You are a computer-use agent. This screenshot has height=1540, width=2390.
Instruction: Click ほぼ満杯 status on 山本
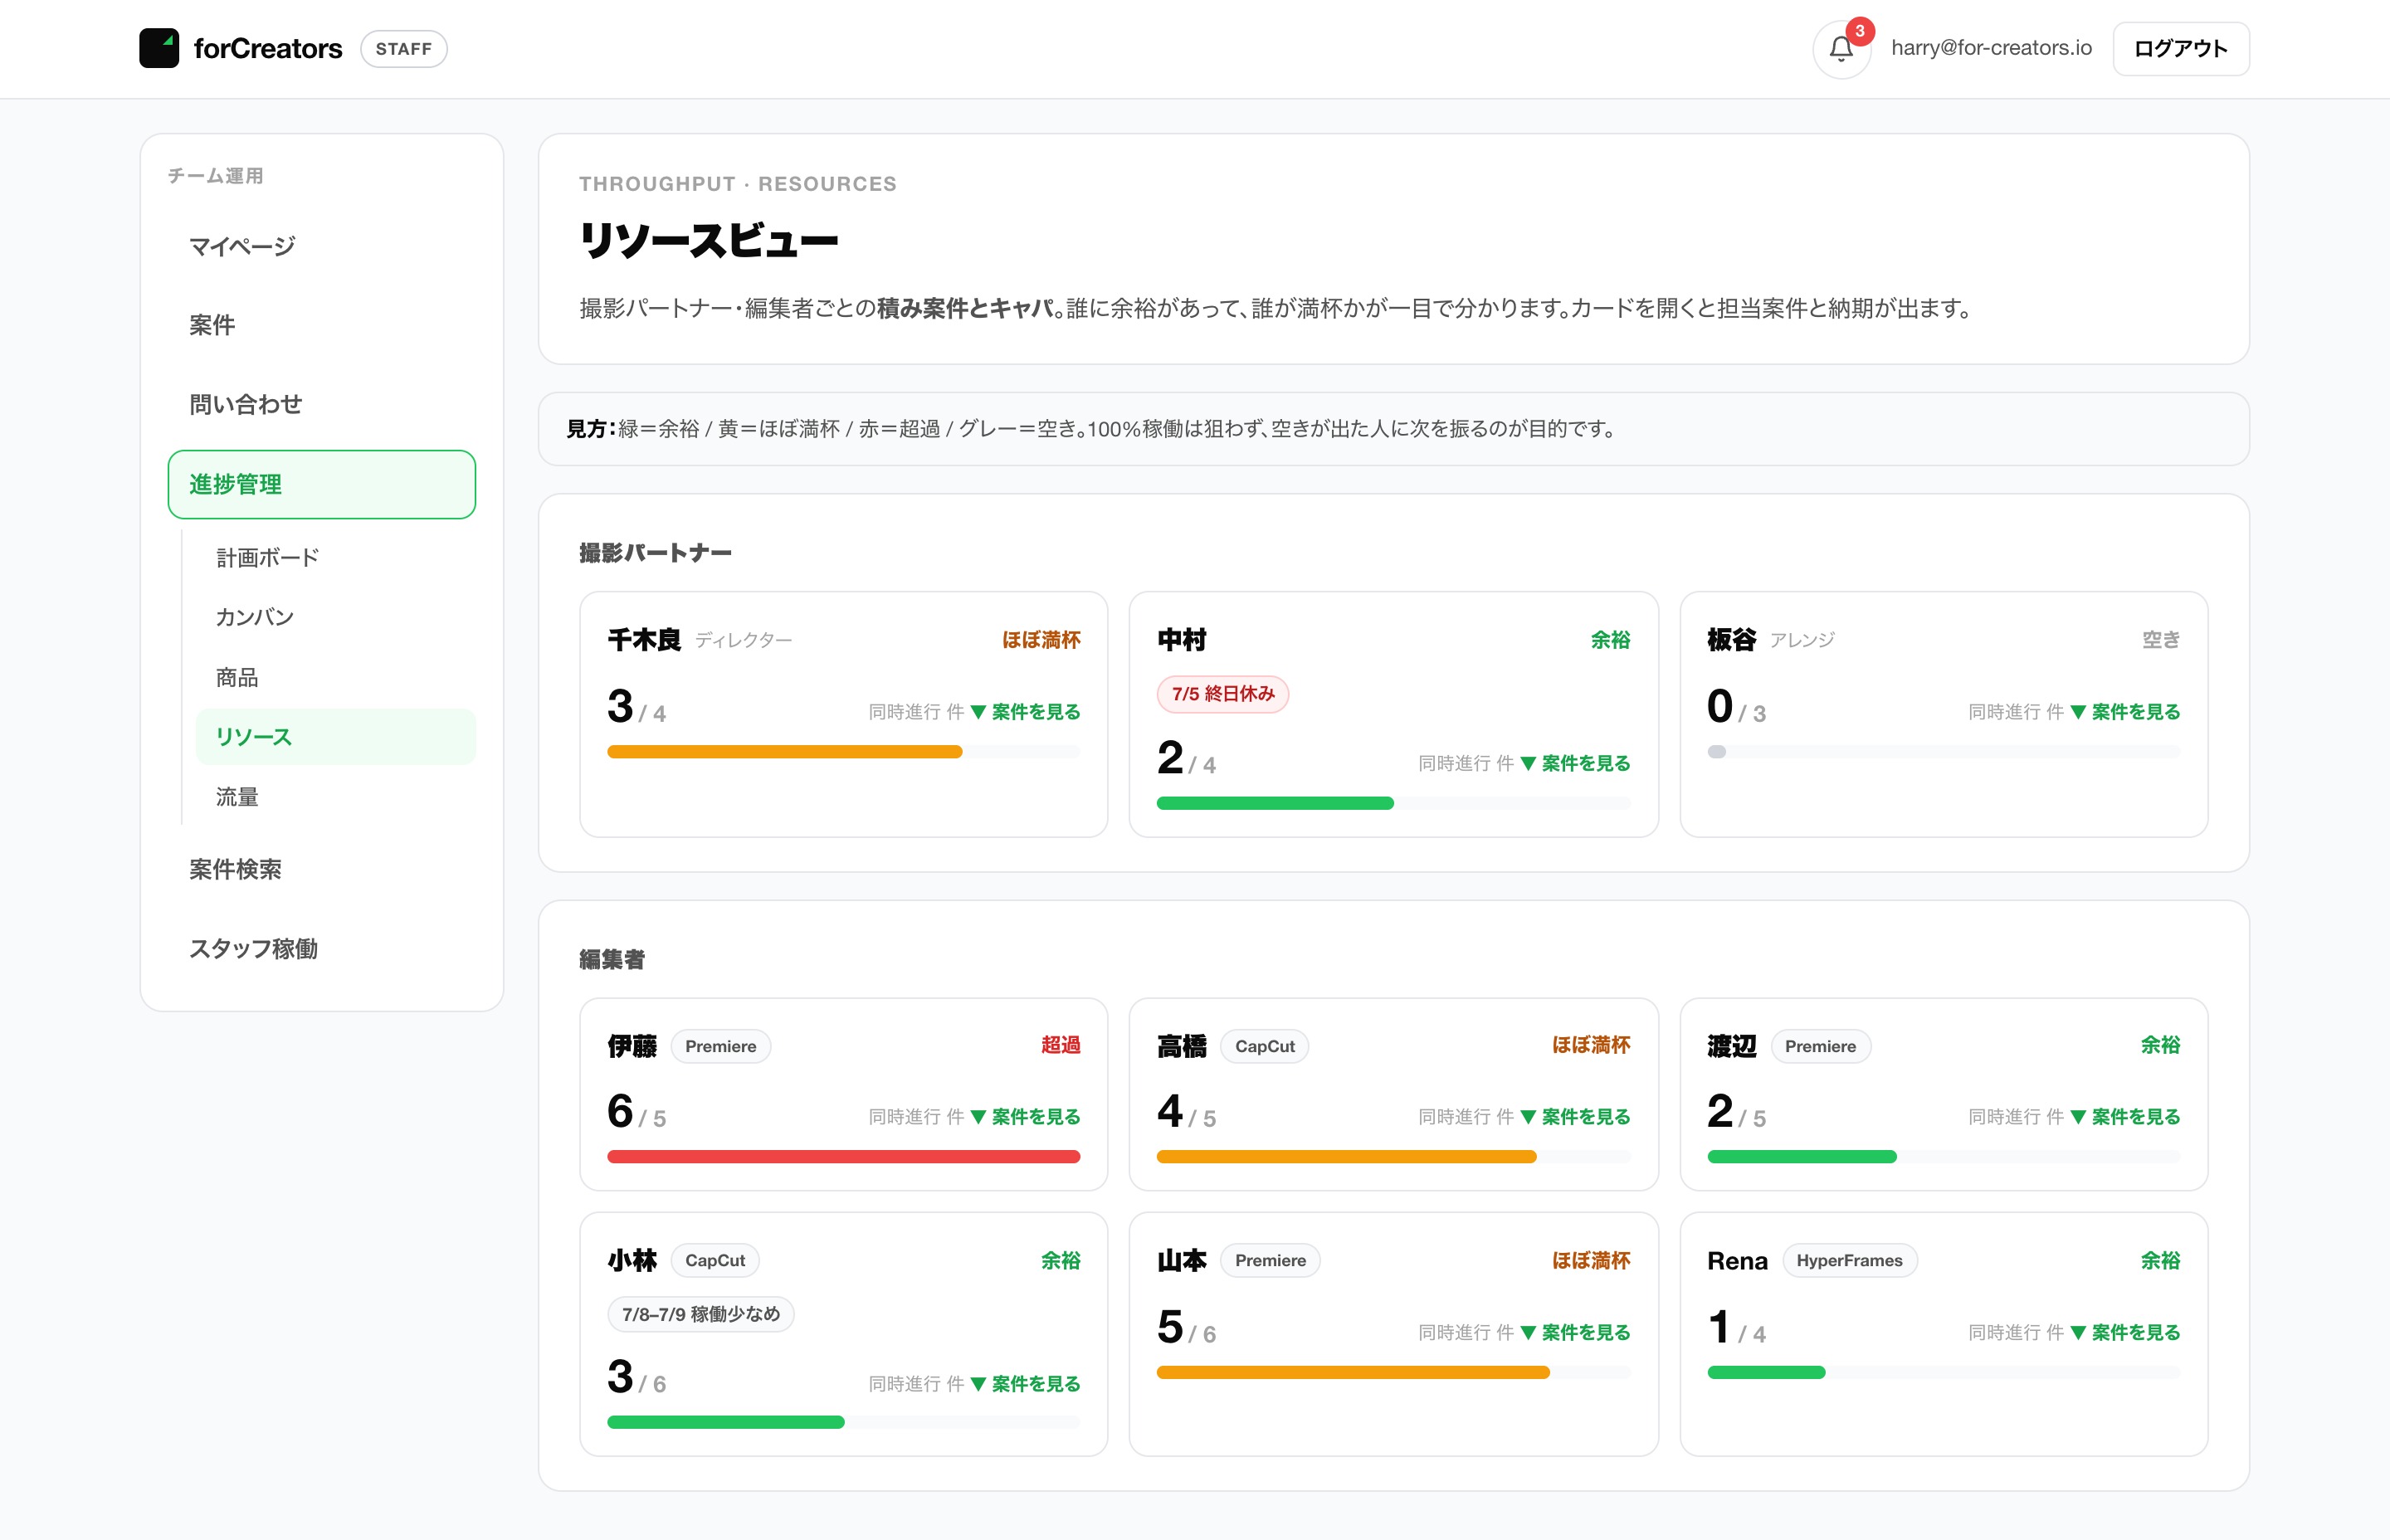1591,1261
